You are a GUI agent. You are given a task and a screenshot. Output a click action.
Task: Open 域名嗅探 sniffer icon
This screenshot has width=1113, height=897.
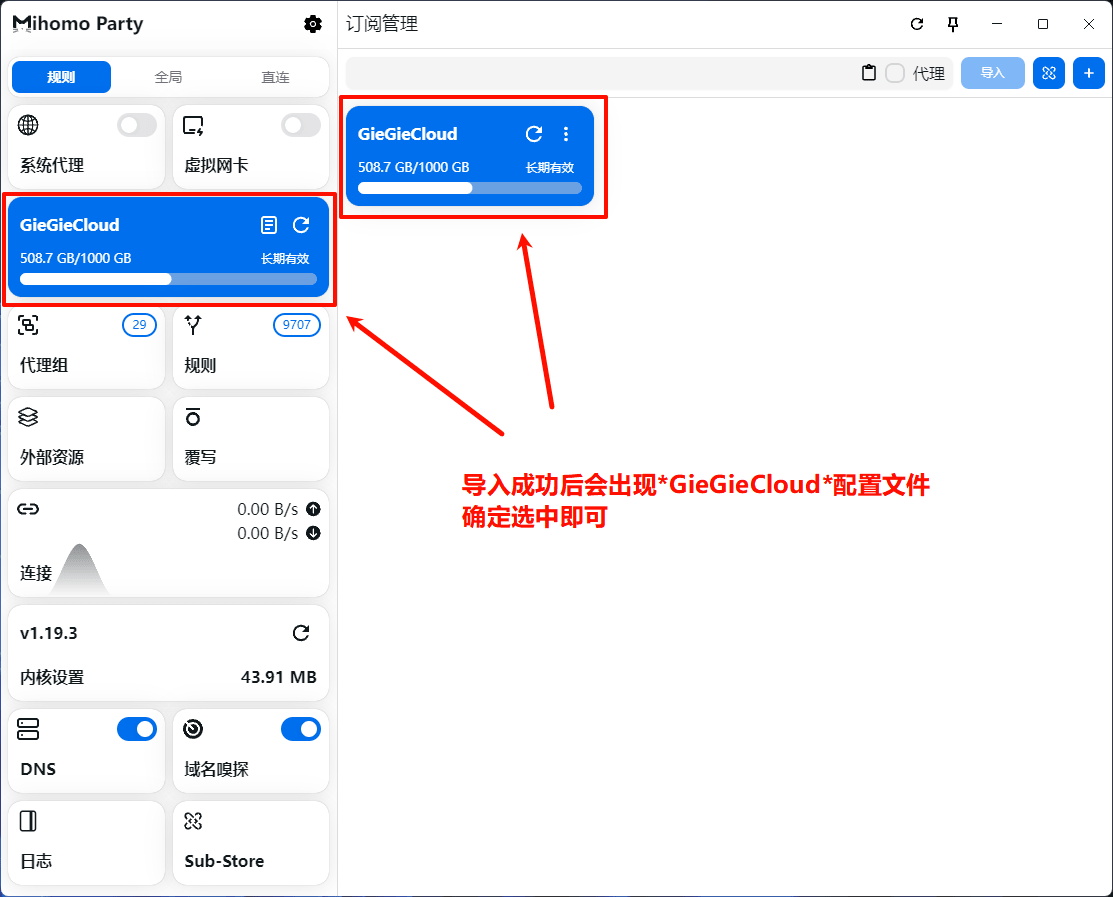coord(193,730)
